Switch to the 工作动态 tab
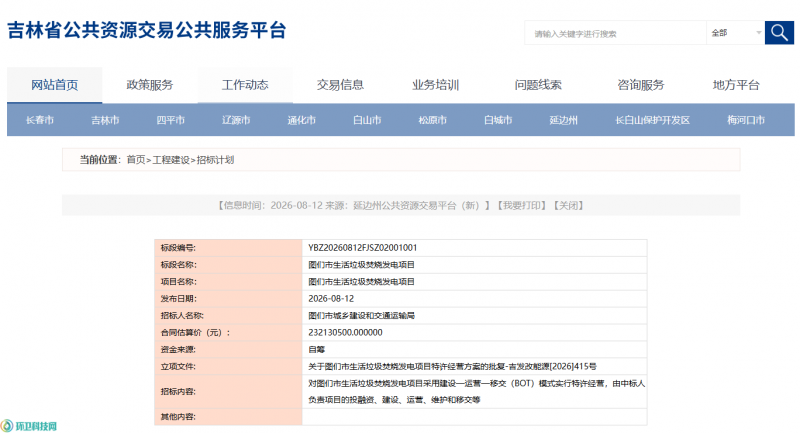Viewport: 800px width, 433px height. click(x=245, y=85)
